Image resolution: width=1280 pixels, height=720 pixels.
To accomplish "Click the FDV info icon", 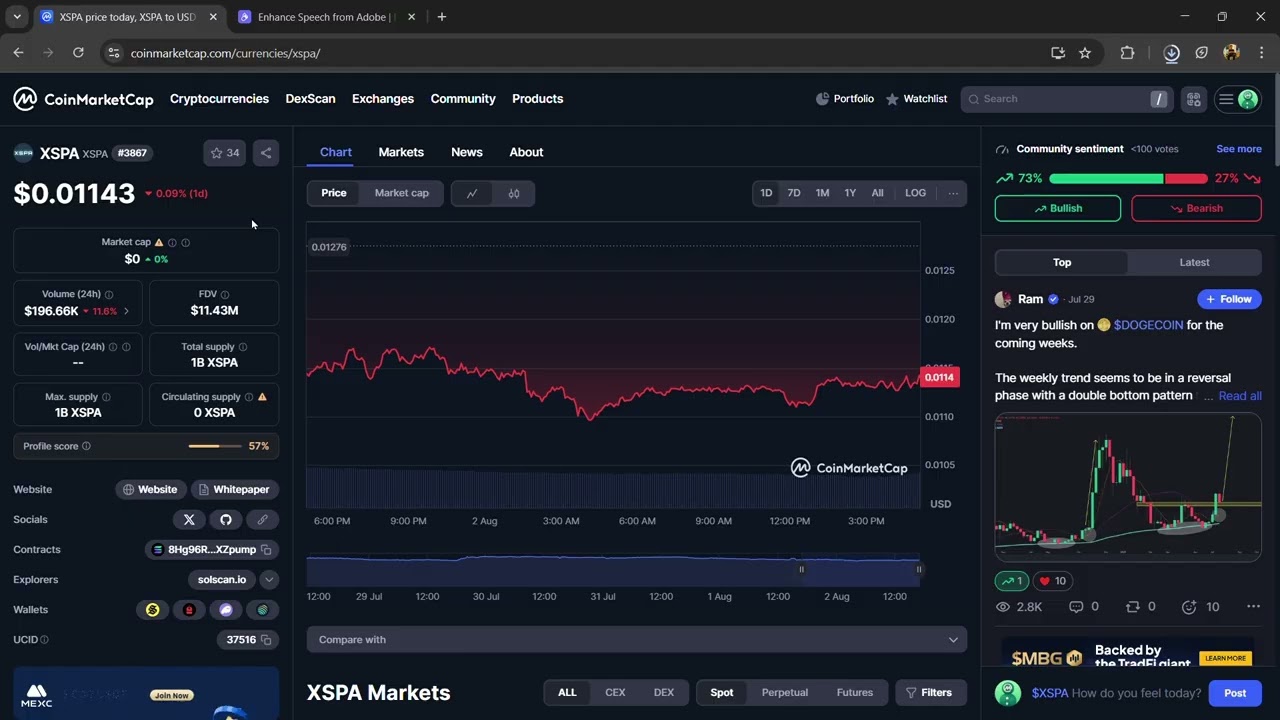I will point(225,294).
